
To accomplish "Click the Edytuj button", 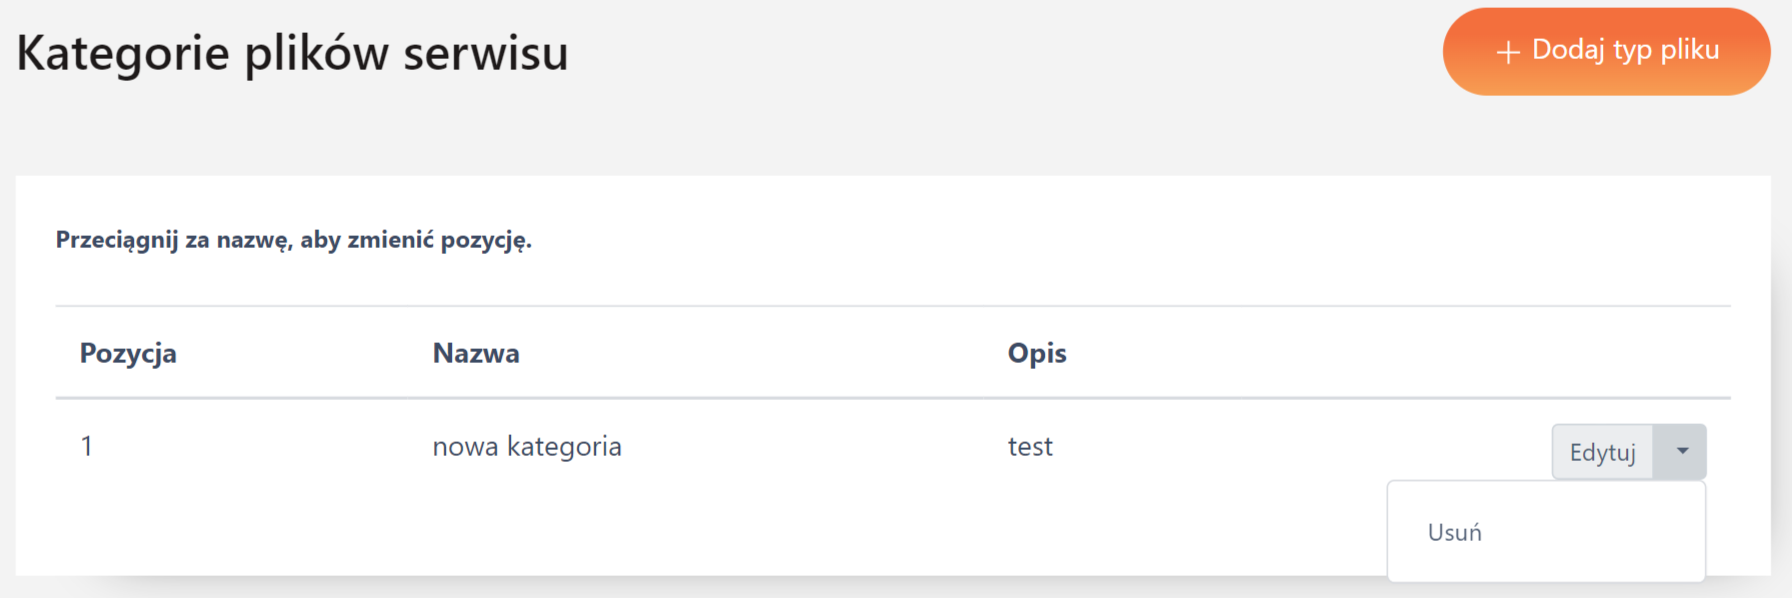I will (x=1602, y=452).
